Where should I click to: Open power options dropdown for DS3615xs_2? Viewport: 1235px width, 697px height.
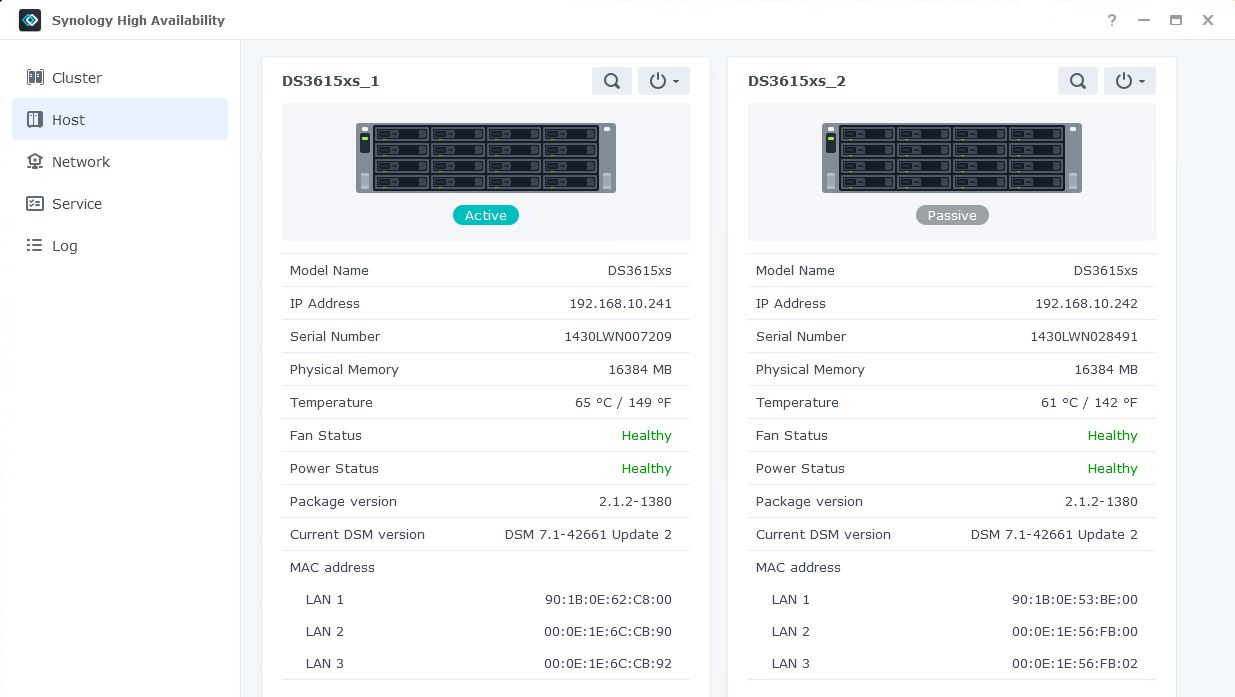point(1130,81)
